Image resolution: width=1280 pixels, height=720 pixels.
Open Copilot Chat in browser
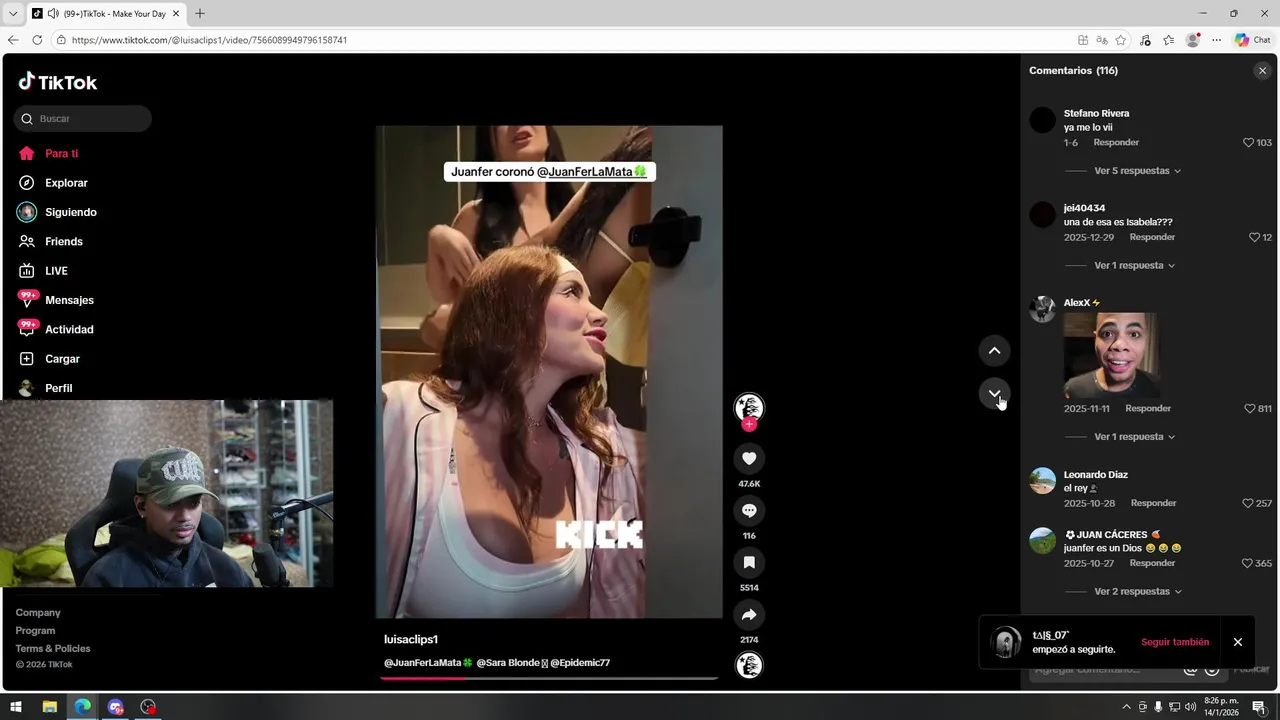pyautogui.click(x=1252, y=40)
